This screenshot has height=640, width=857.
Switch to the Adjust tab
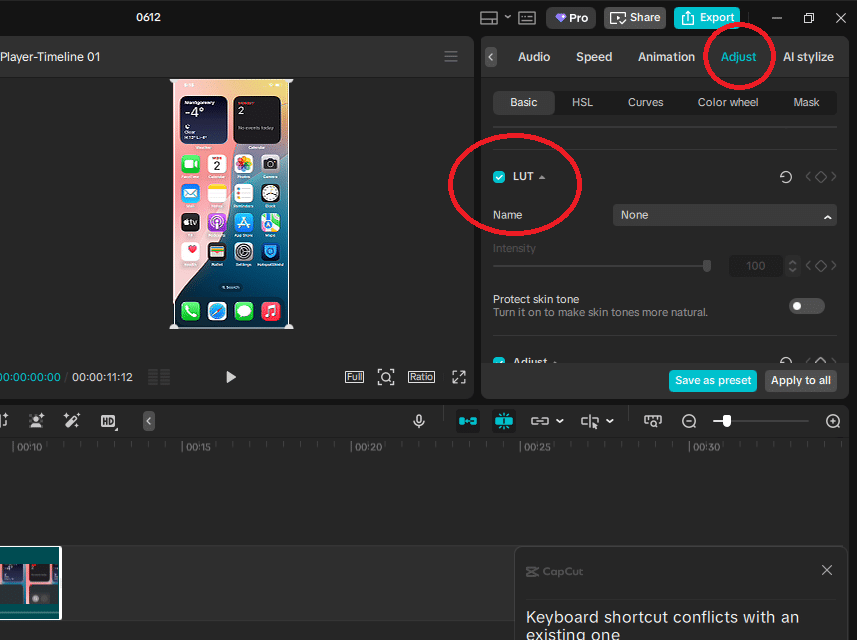tap(738, 57)
